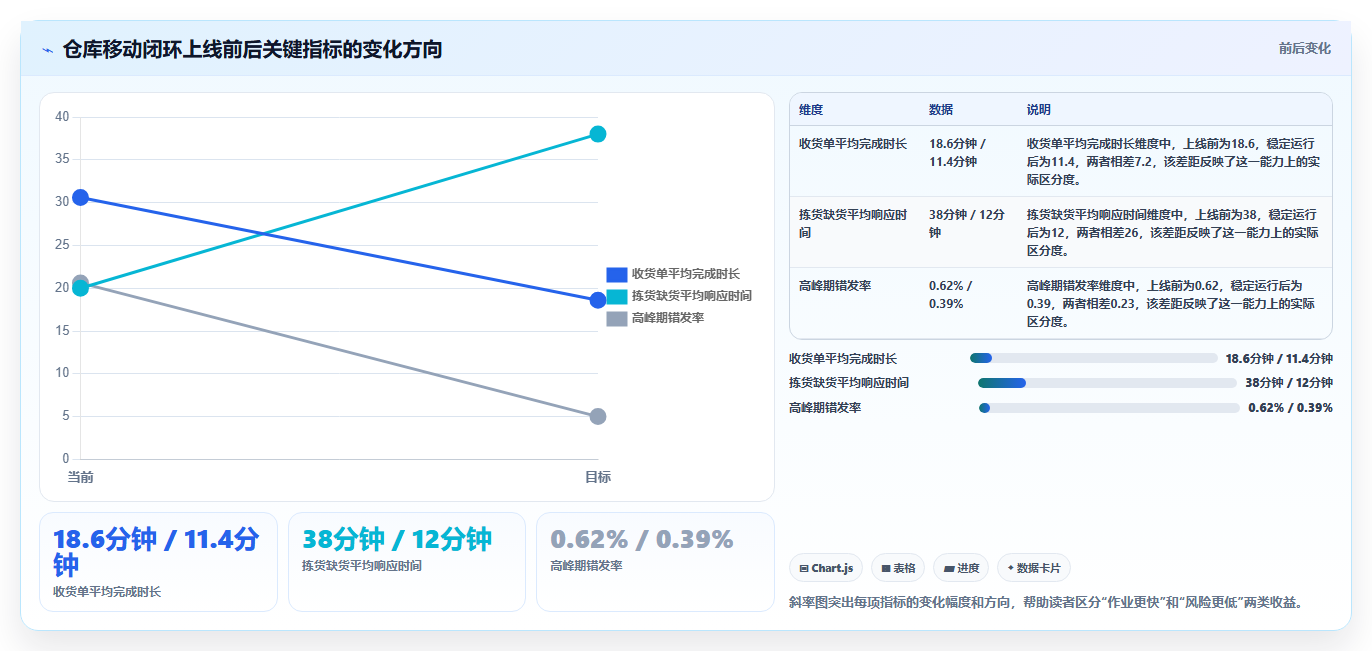Click the 维度 column header
Image resolution: width=1372 pixels, height=651 pixels.
pos(811,110)
